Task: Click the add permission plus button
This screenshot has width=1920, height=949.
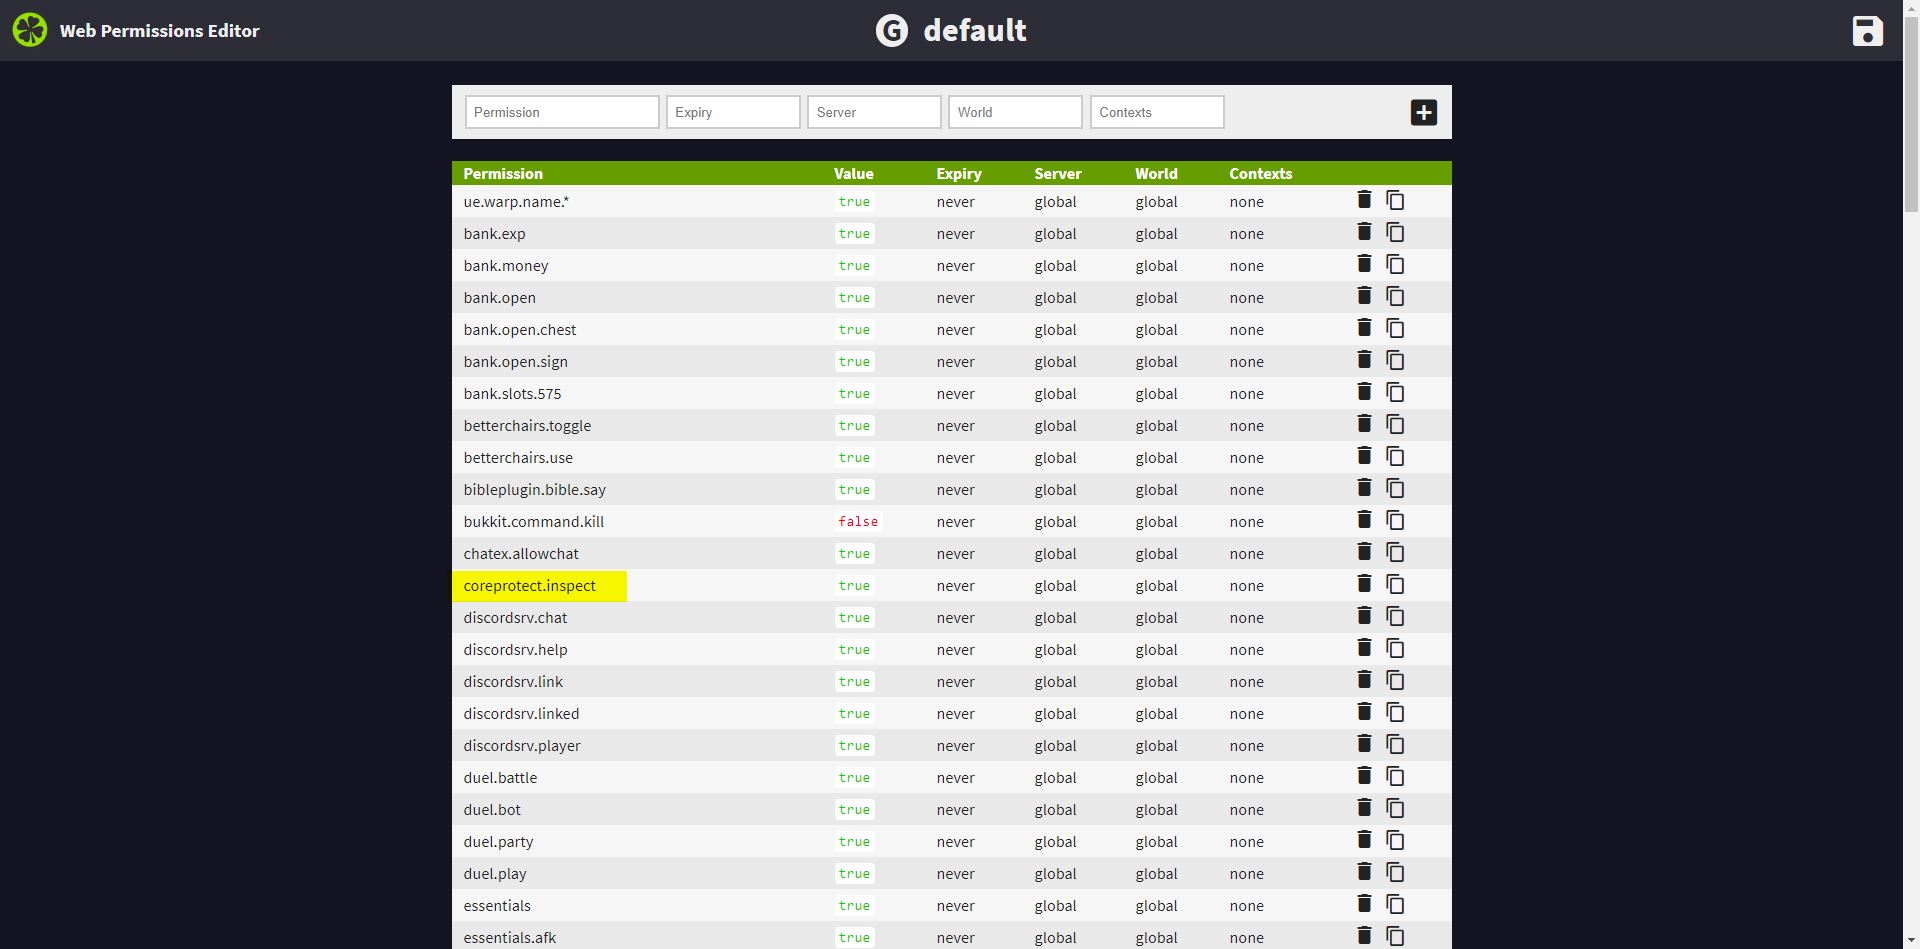Action: tap(1423, 113)
